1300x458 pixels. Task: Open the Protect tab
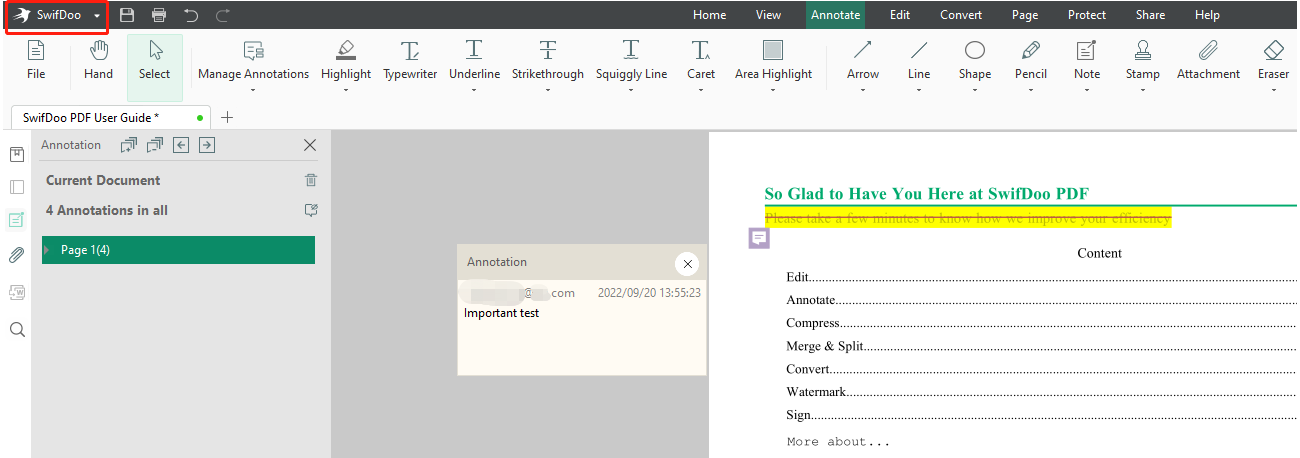1086,15
